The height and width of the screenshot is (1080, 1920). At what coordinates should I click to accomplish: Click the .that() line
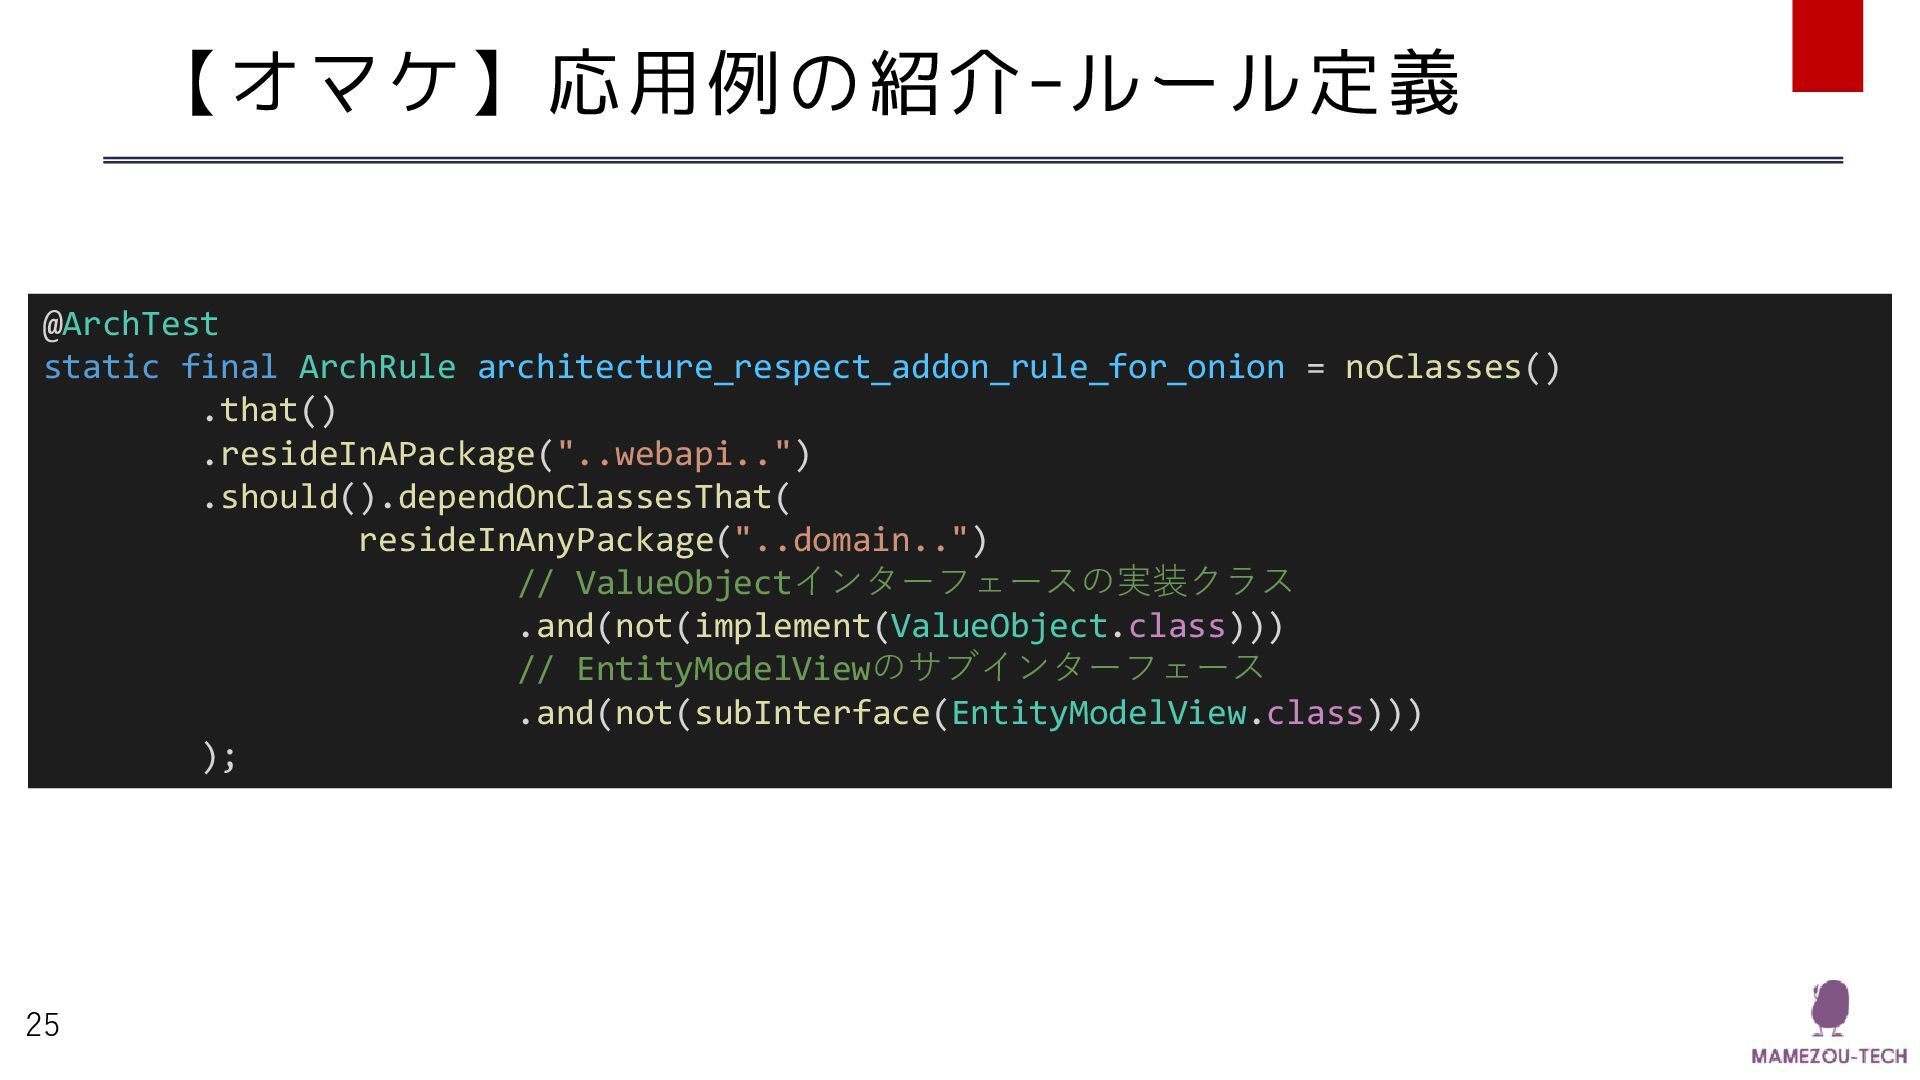pyautogui.click(x=269, y=410)
